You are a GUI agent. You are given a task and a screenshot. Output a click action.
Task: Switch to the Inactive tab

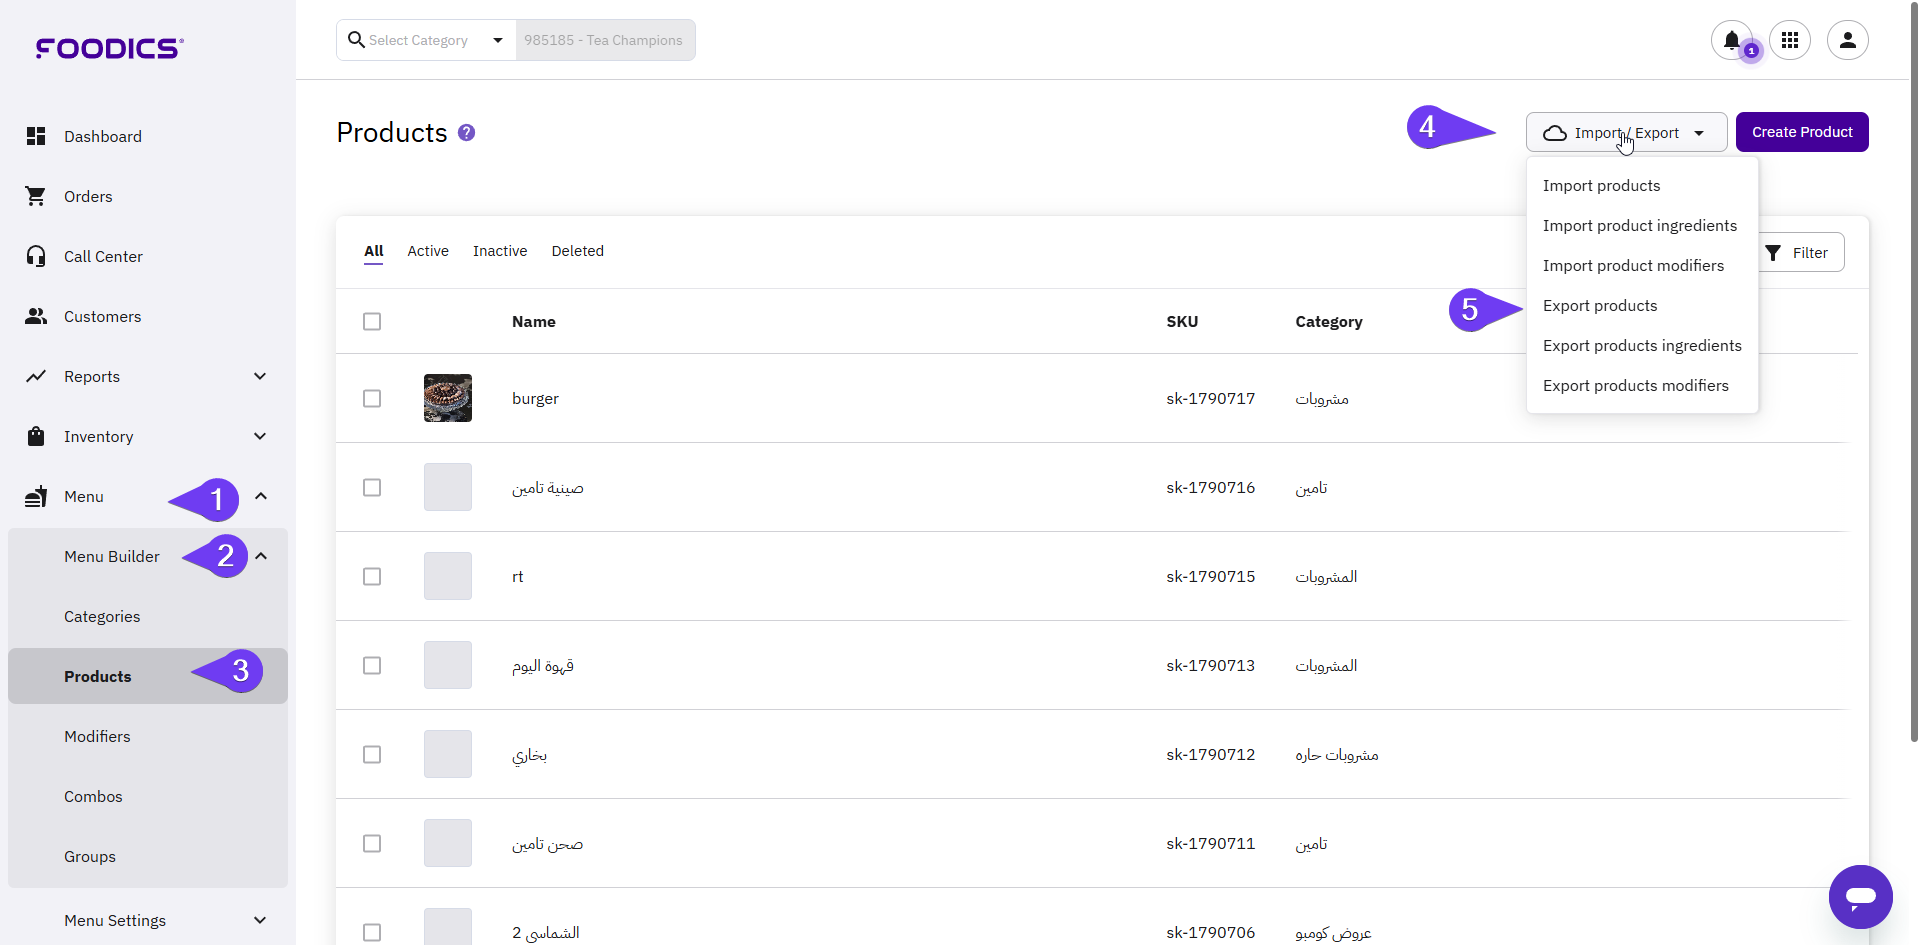(500, 251)
